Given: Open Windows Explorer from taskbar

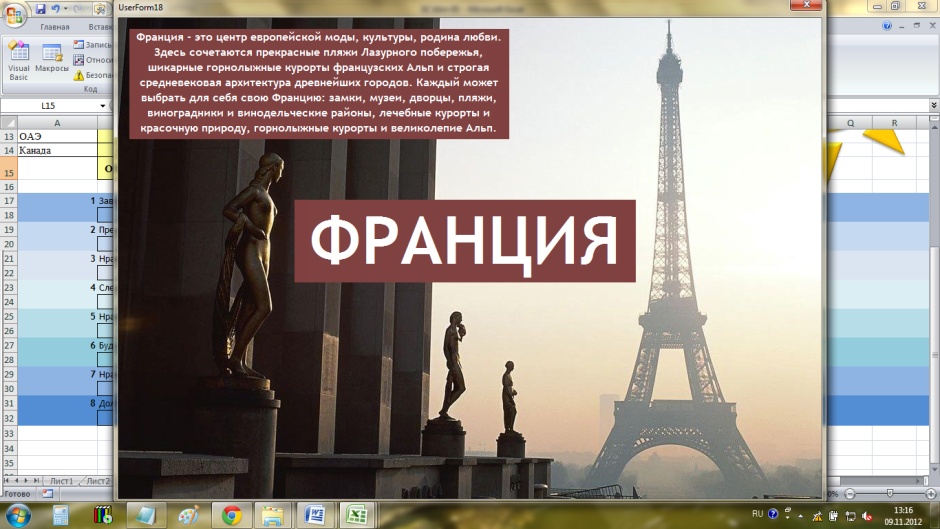Looking at the screenshot, I should (272, 515).
